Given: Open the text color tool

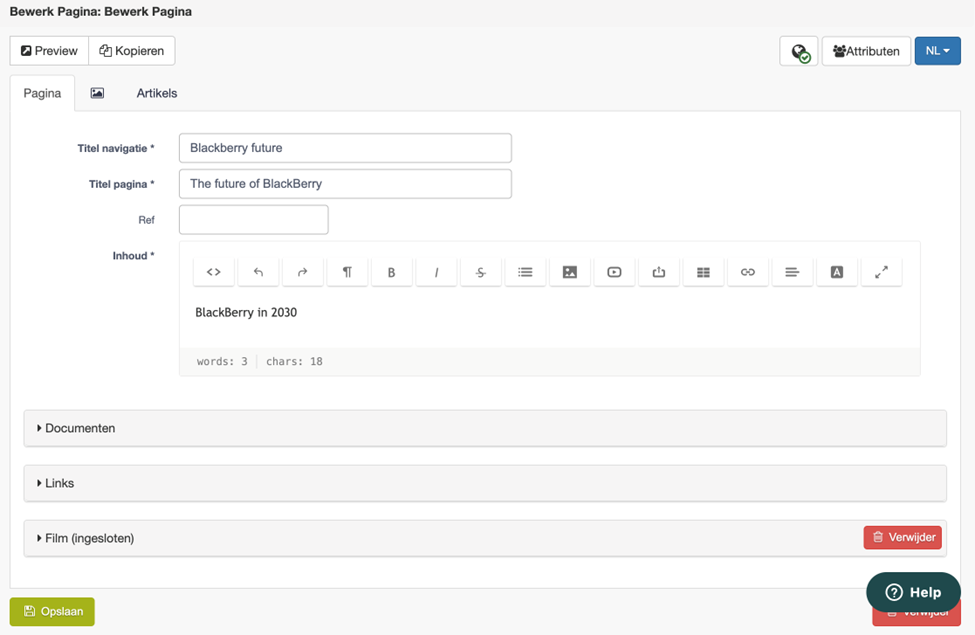Looking at the screenshot, I should click(x=837, y=272).
